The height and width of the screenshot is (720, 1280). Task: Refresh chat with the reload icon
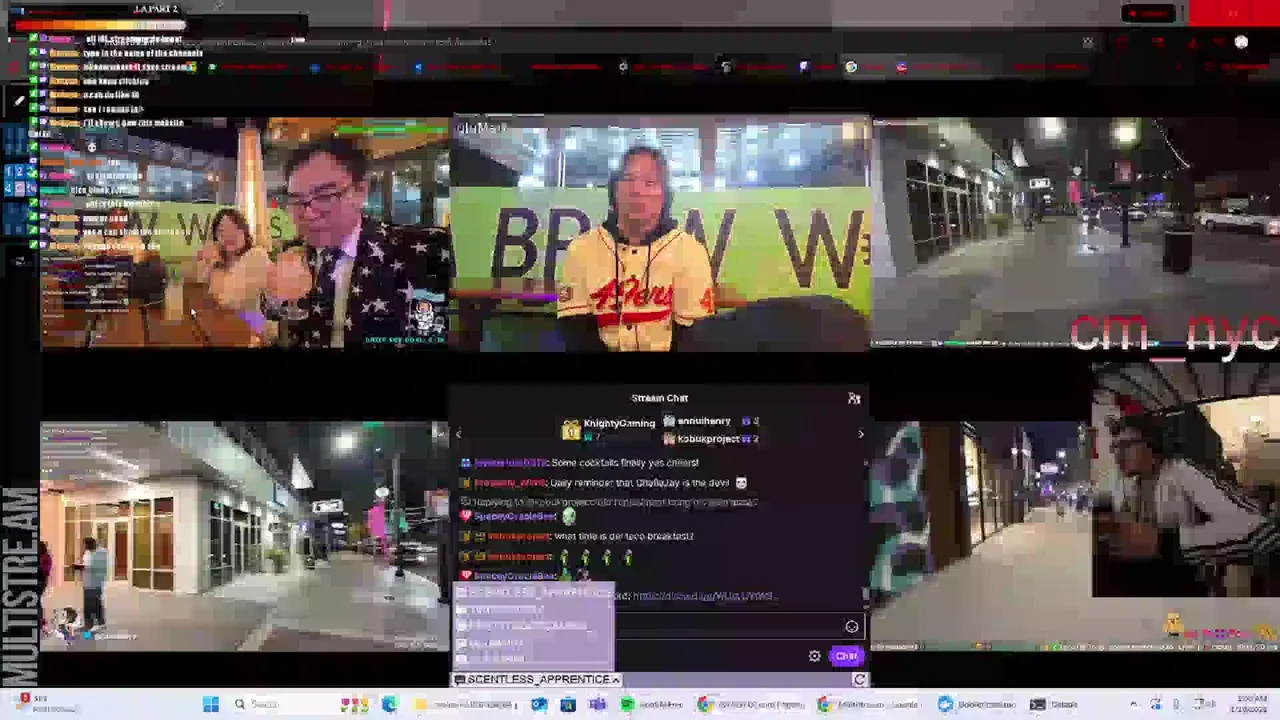(x=859, y=680)
